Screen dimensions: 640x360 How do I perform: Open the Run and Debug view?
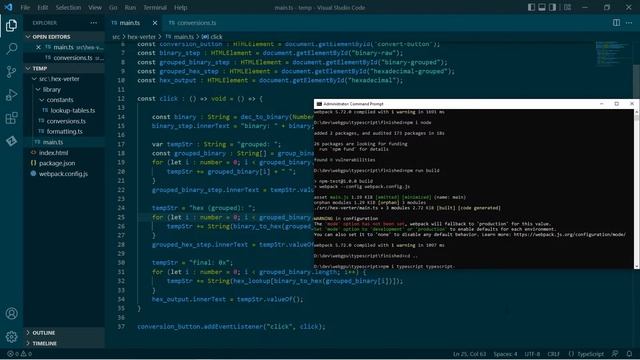(x=11, y=95)
